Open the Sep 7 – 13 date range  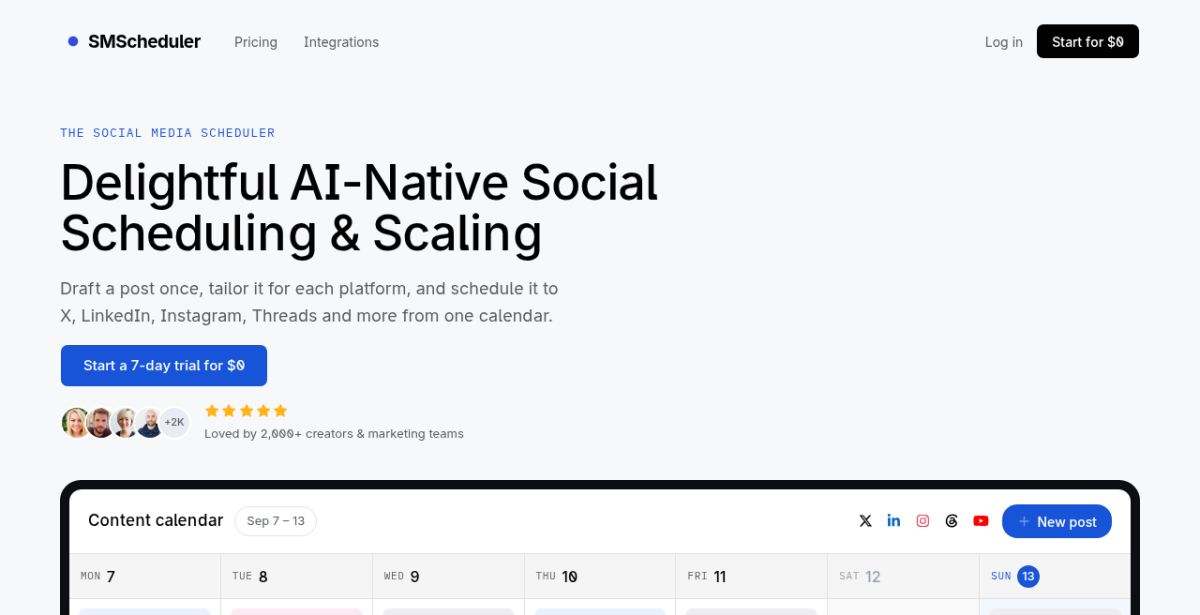pos(276,521)
